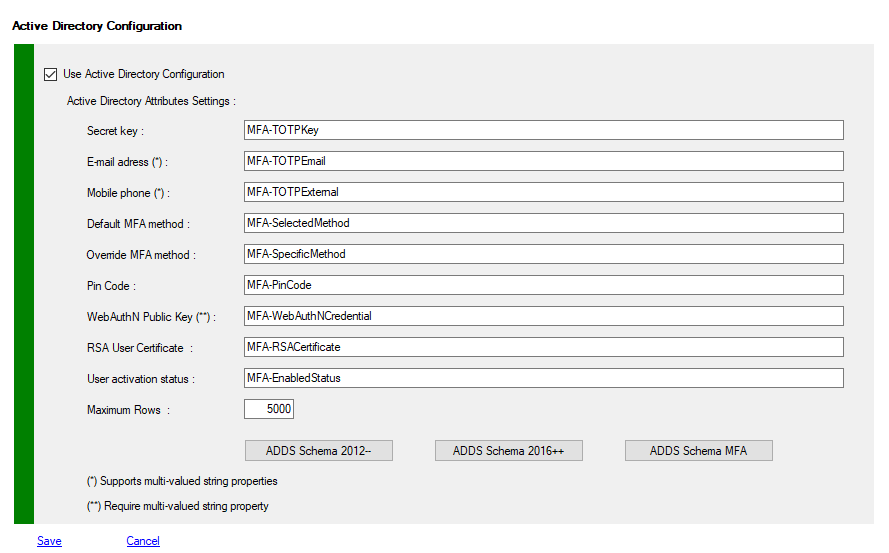The image size is (889, 553).
Task: Click the Active Directory Attributes Settings label
Action: (x=151, y=101)
